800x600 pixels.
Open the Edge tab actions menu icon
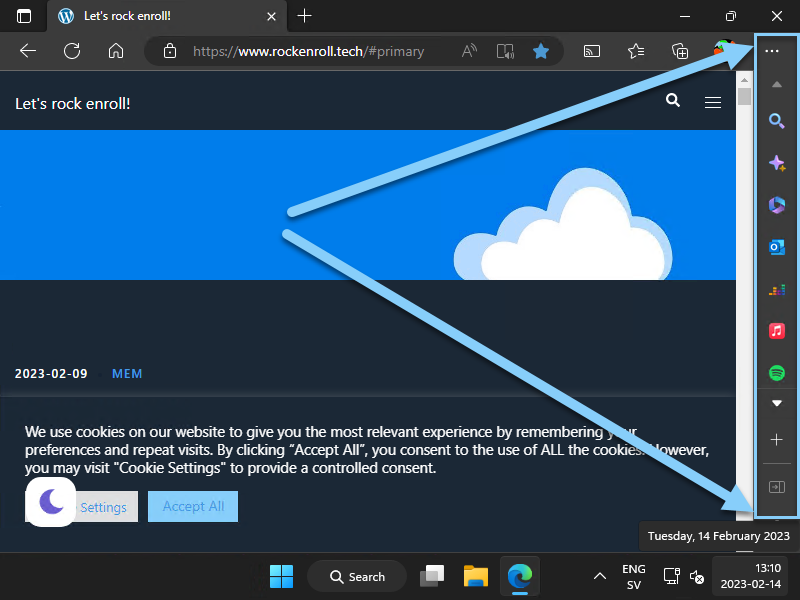[23, 16]
